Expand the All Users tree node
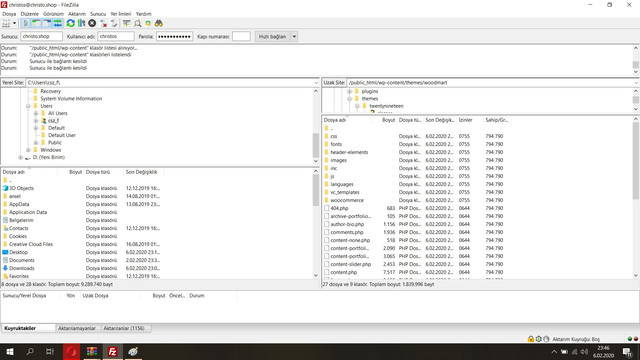The width and height of the screenshot is (640, 360). [36, 113]
